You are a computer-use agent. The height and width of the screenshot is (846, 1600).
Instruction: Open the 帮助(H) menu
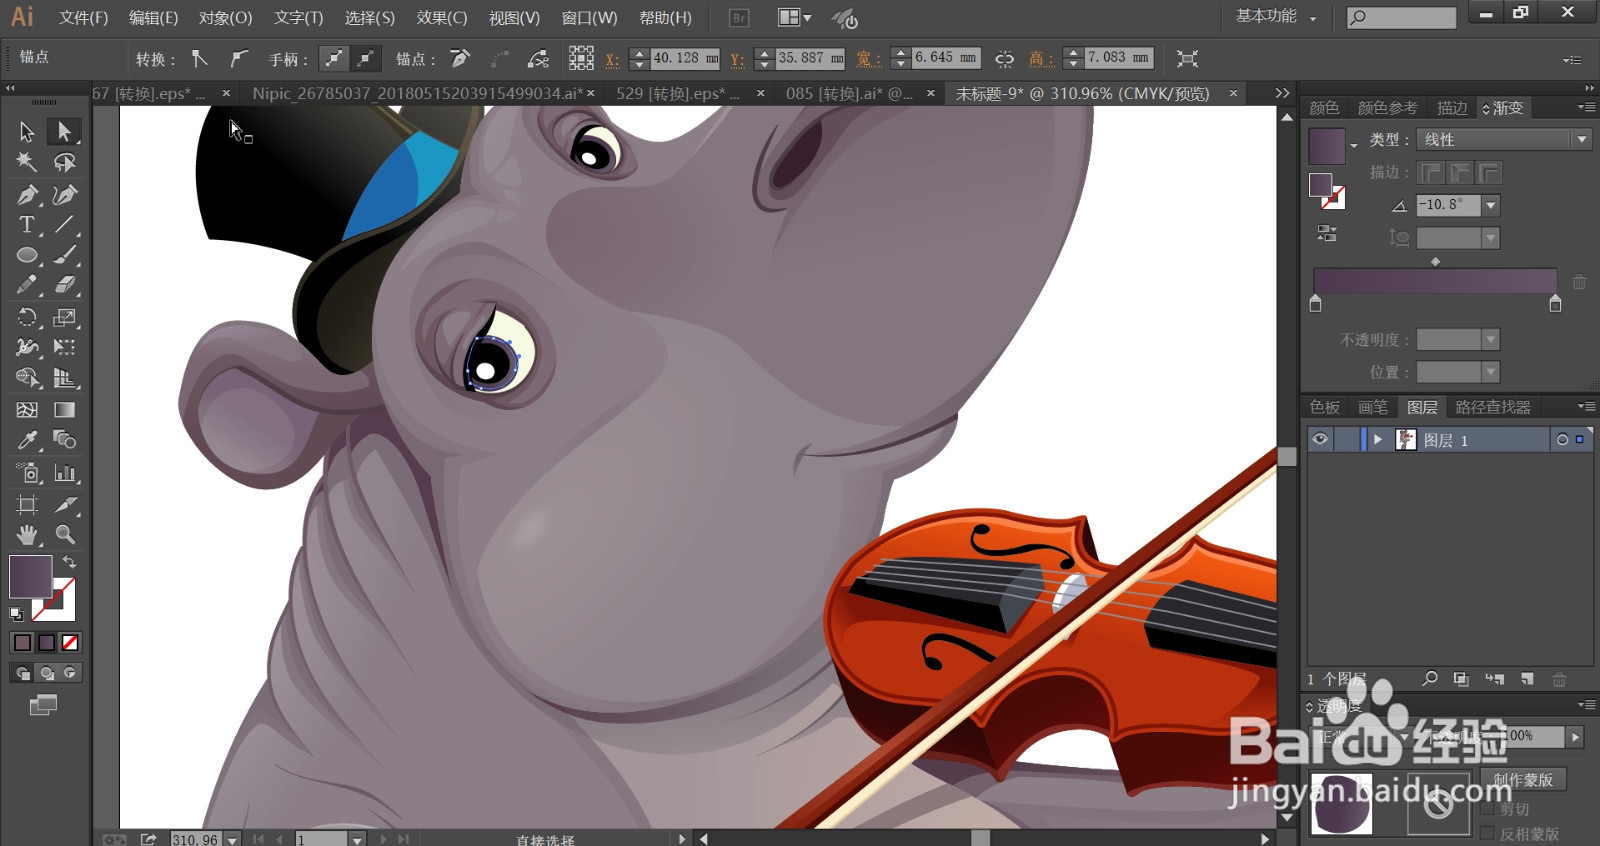pyautogui.click(x=665, y=18)
